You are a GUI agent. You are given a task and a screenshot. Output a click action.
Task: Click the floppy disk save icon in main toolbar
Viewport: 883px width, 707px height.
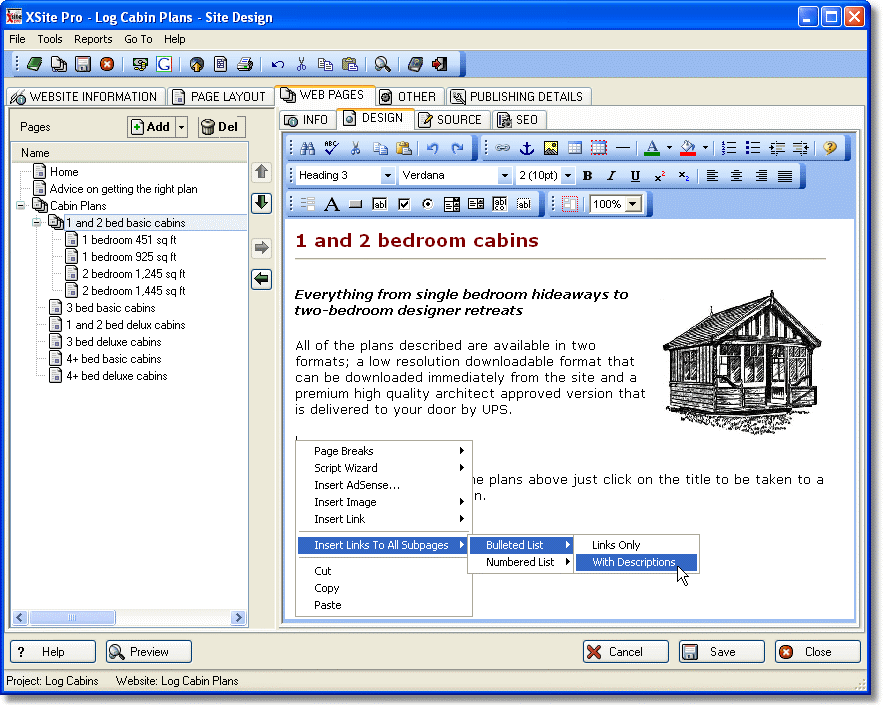pyautogui.click(x=83, y=64)
